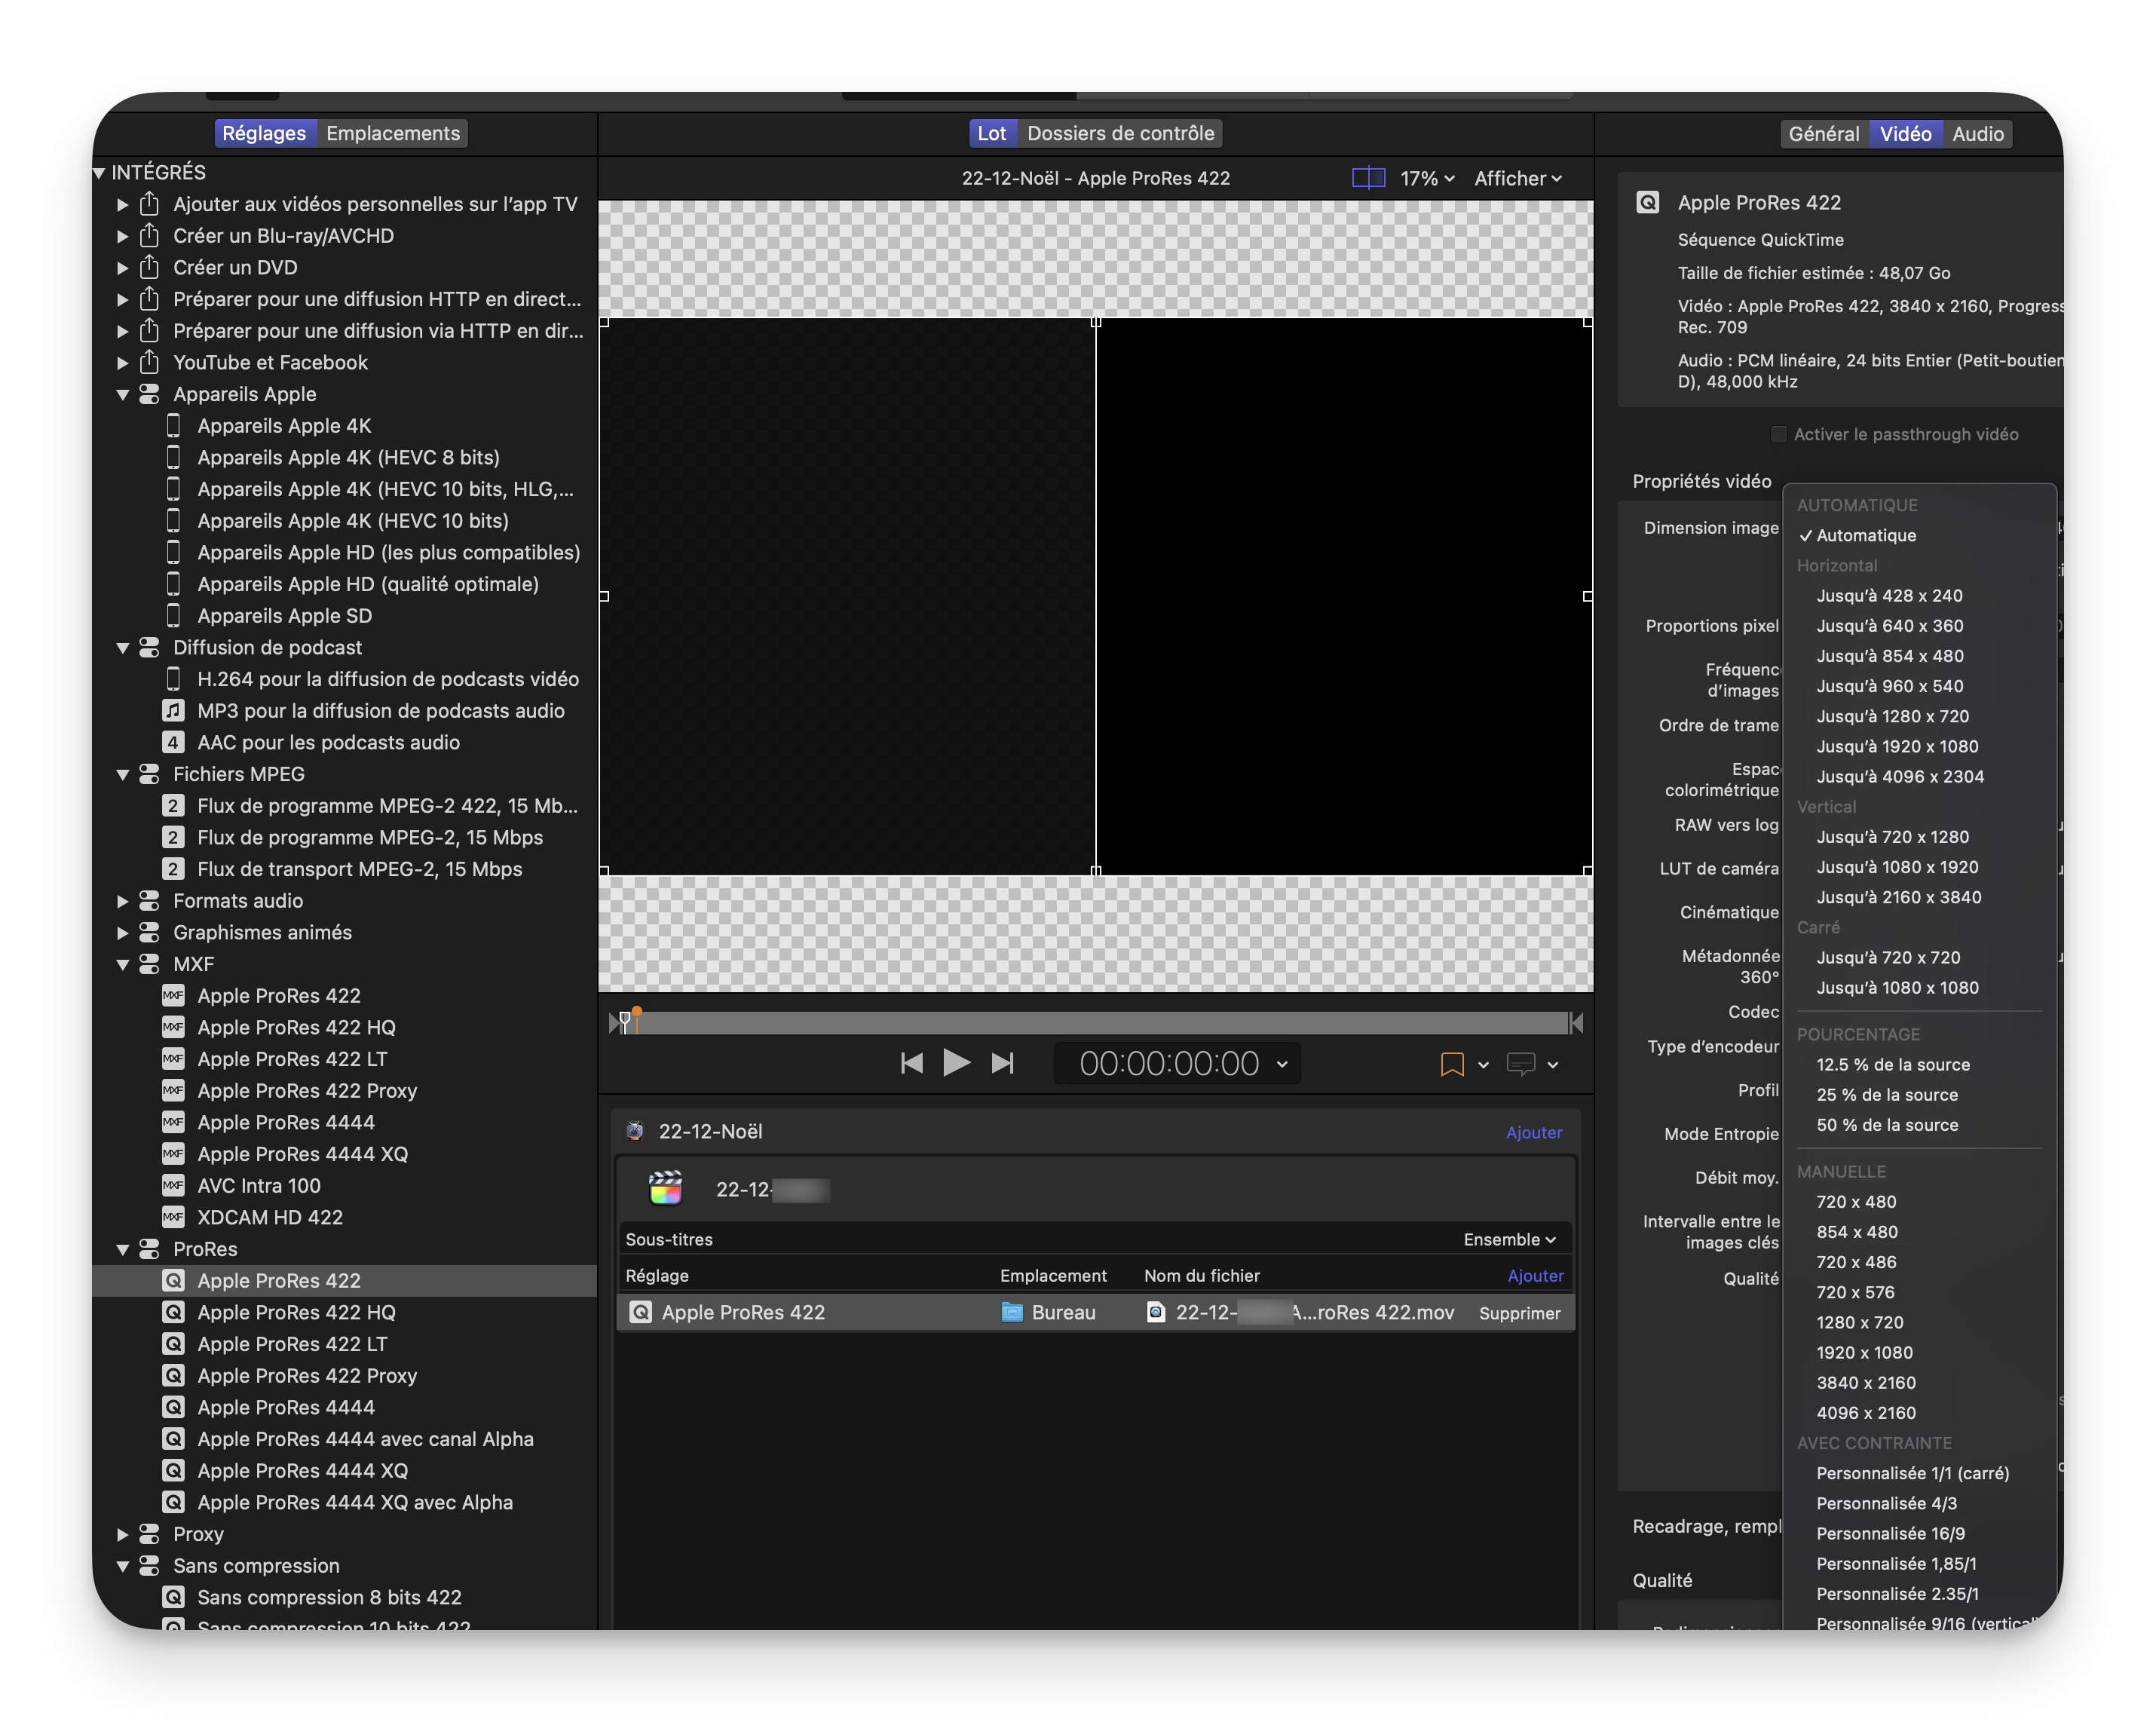Jump to the previous marker button
Screen dimensions: 2156x1722
[x=911, y=1063]
